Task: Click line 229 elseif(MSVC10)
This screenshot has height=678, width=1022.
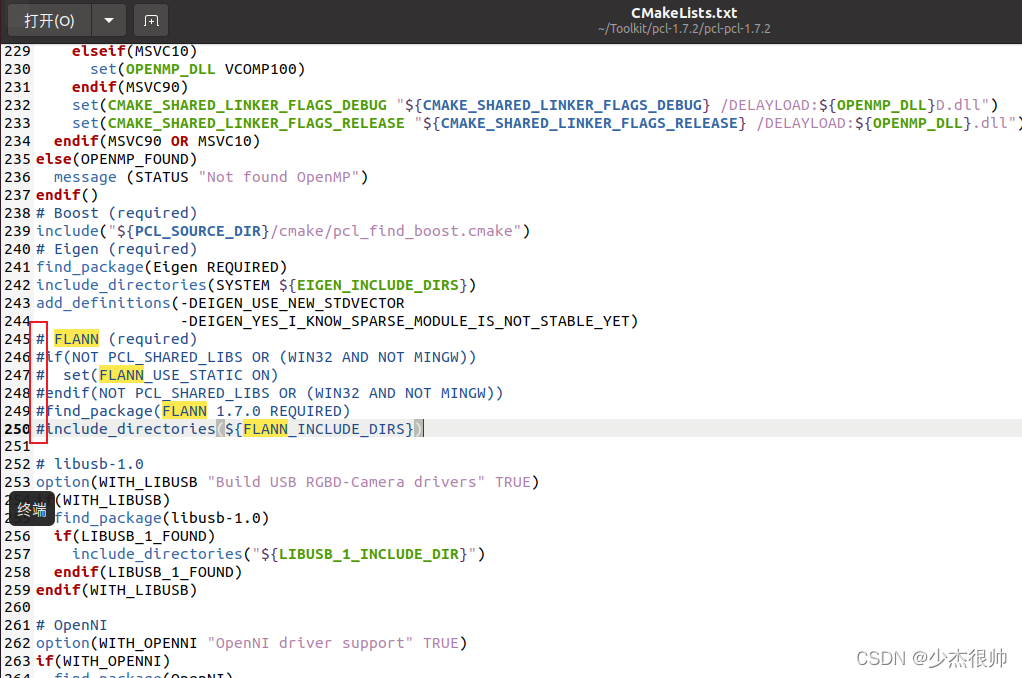Action: [x=134, y=51]
